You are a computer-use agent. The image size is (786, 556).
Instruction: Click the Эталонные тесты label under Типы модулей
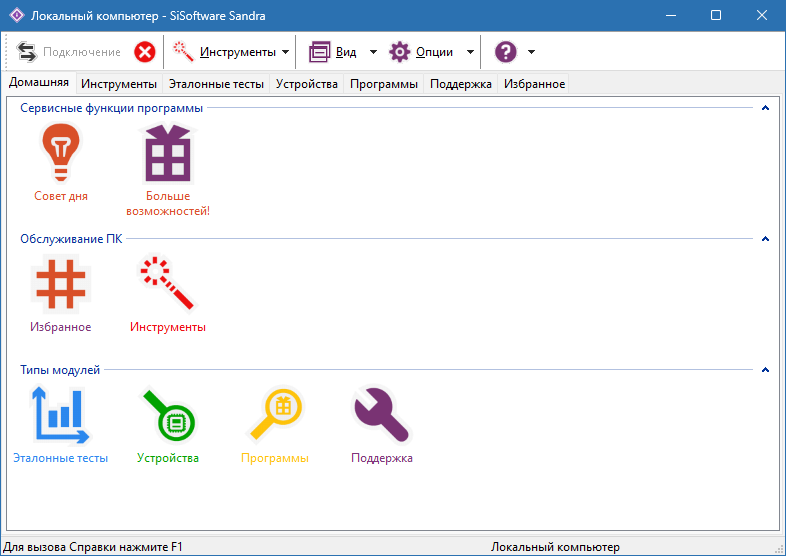click(60, 458)
